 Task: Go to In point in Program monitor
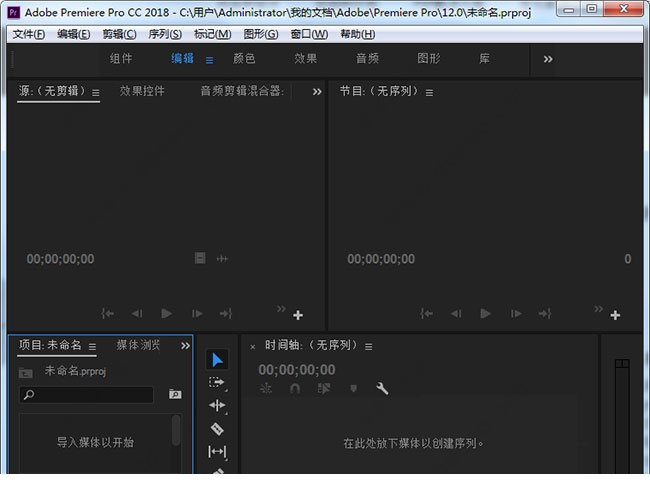[x=427, y=314]
